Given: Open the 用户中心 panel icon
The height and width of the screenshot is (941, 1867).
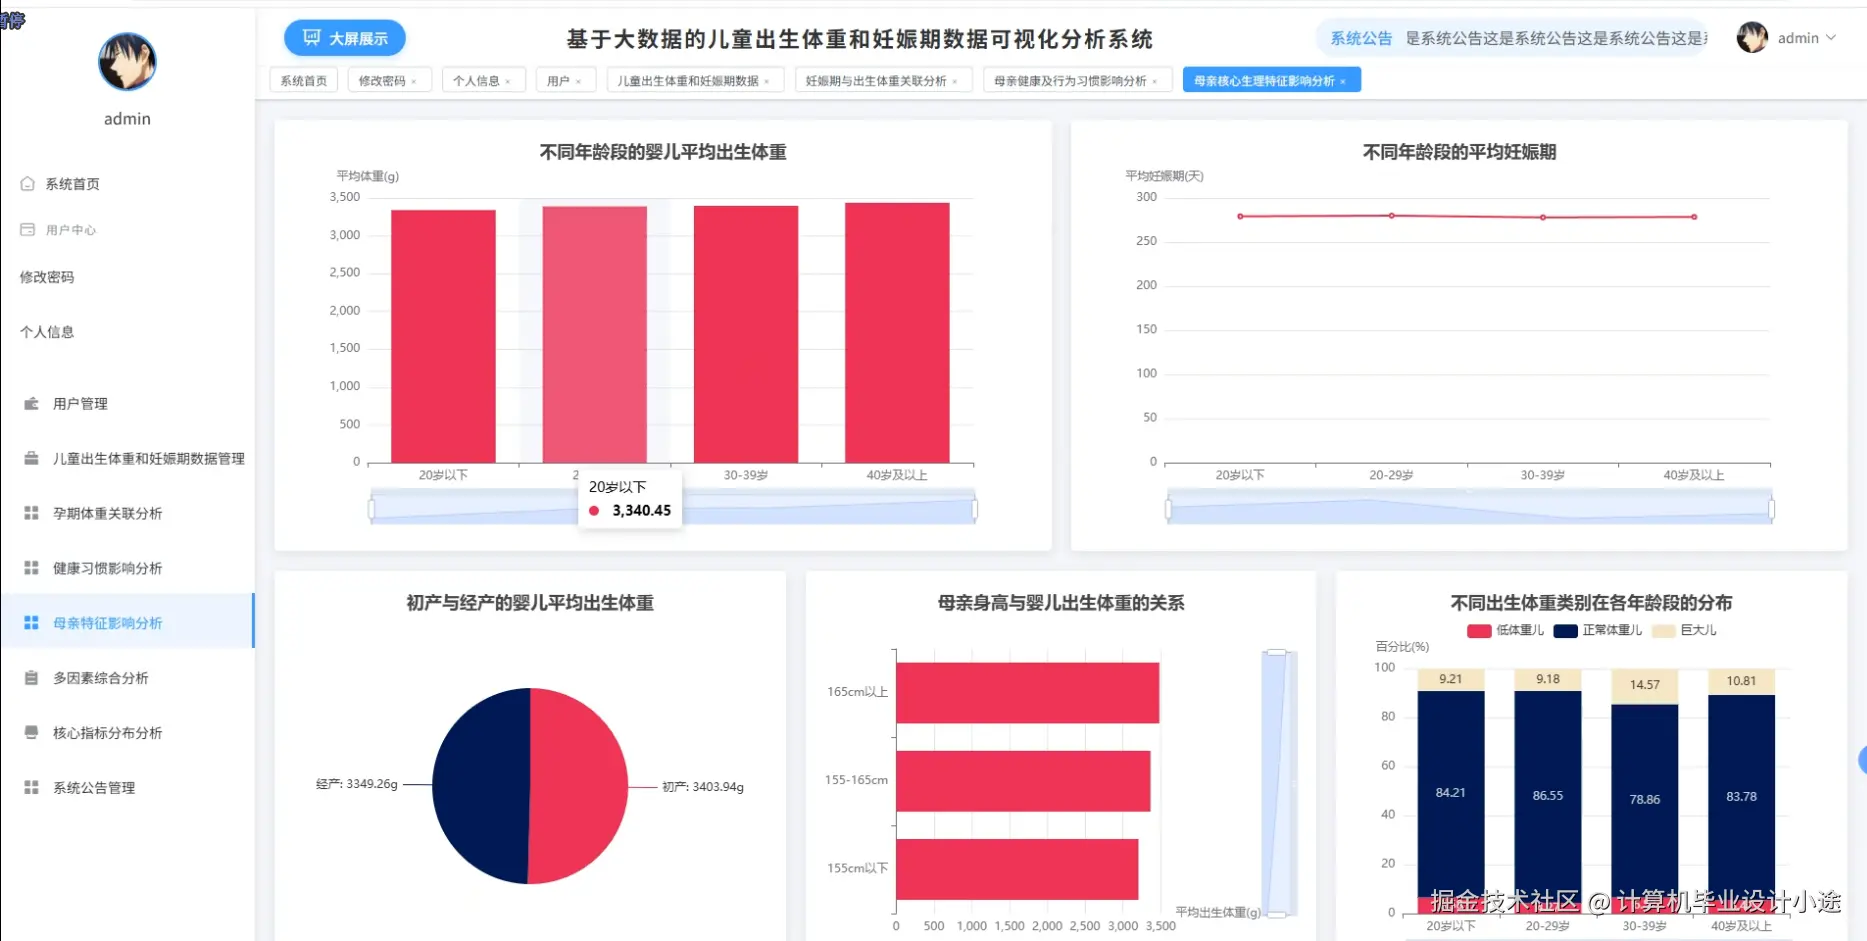Looking at the screenshot, I should pos(29,229).
